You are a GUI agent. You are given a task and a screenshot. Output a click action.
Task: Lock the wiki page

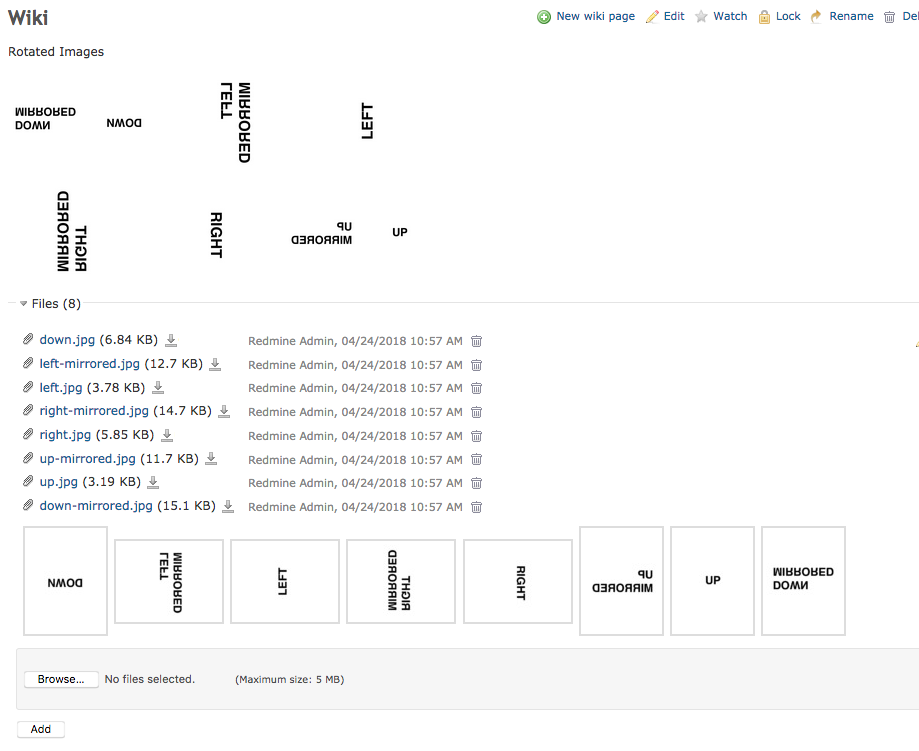pyautogui.click(x=780, y=16)
